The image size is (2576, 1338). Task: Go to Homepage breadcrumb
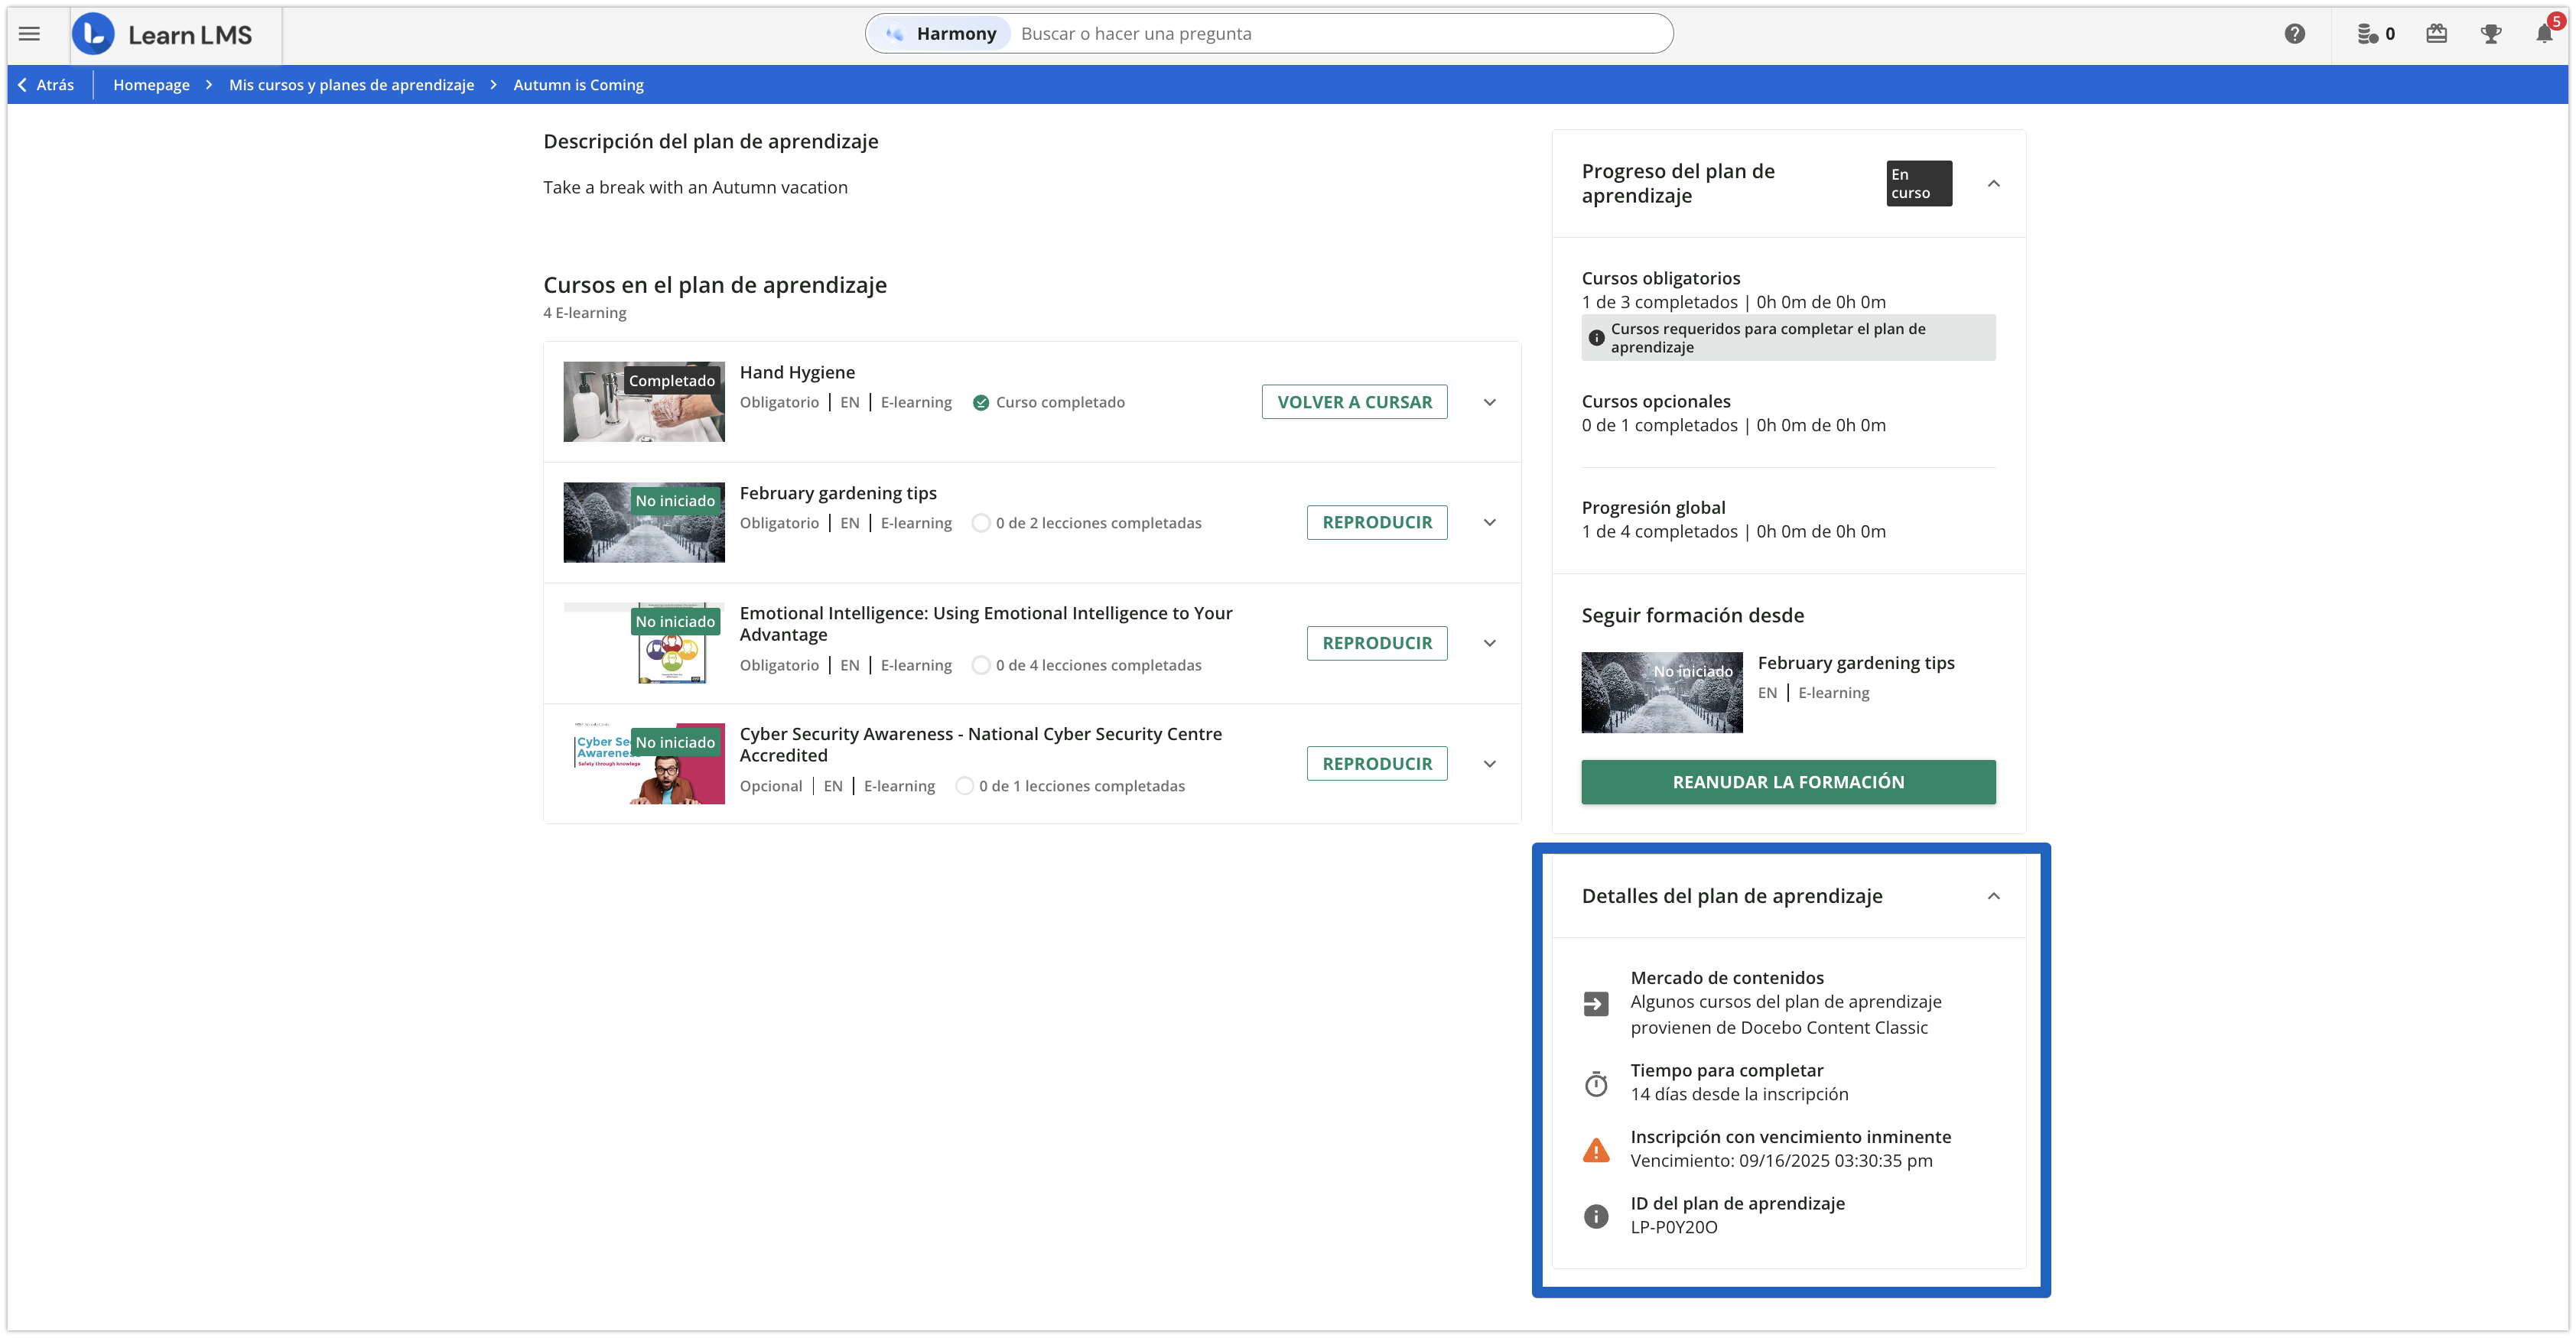151,85
